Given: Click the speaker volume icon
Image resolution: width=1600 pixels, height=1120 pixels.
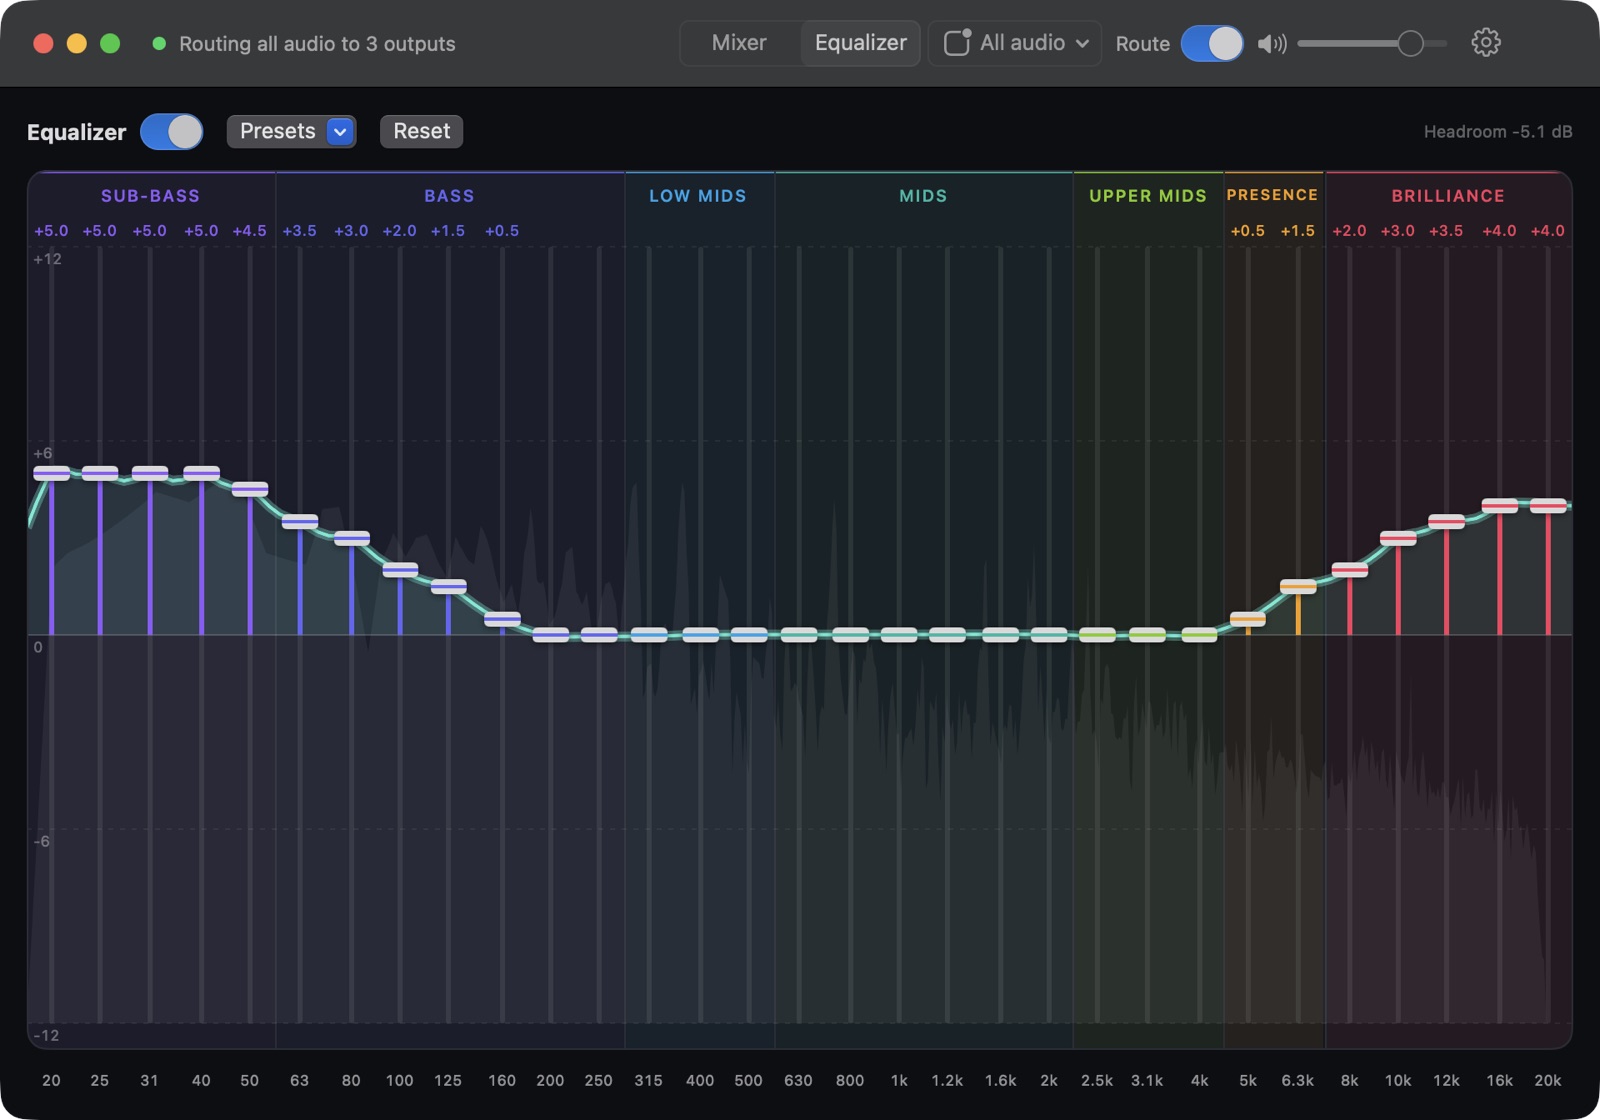Looking at the screenshot, I should point(1271,44).
